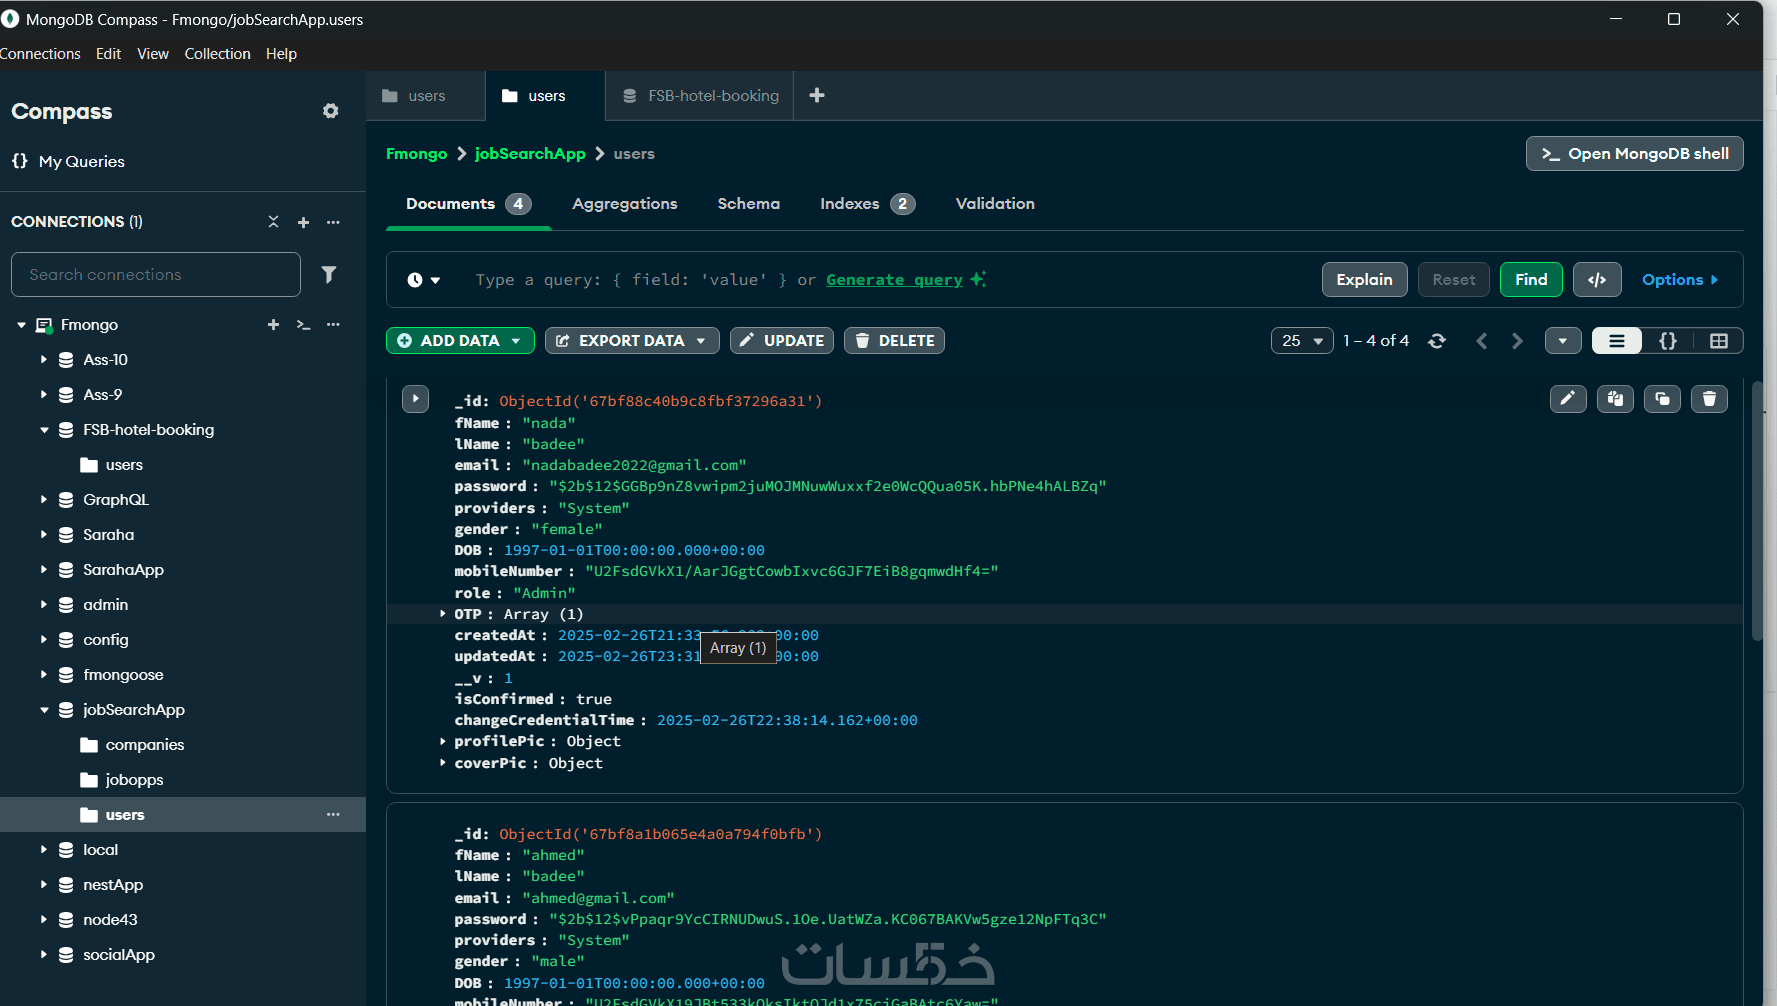Add a new connection with the plus icon
The width and height of the screenshot is (1777, 1006).
303,222
